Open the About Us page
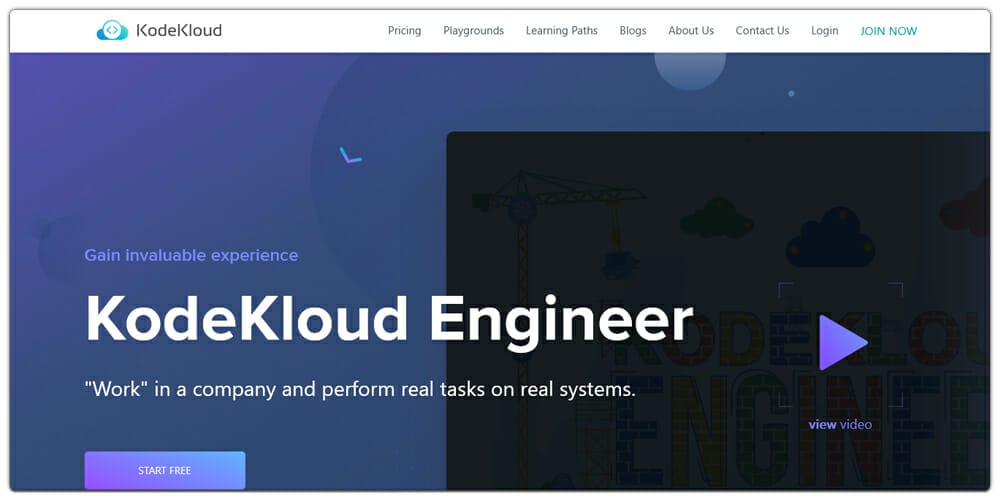The height and width of the screenshot is (500, 1000). click(x=690, y=31)
